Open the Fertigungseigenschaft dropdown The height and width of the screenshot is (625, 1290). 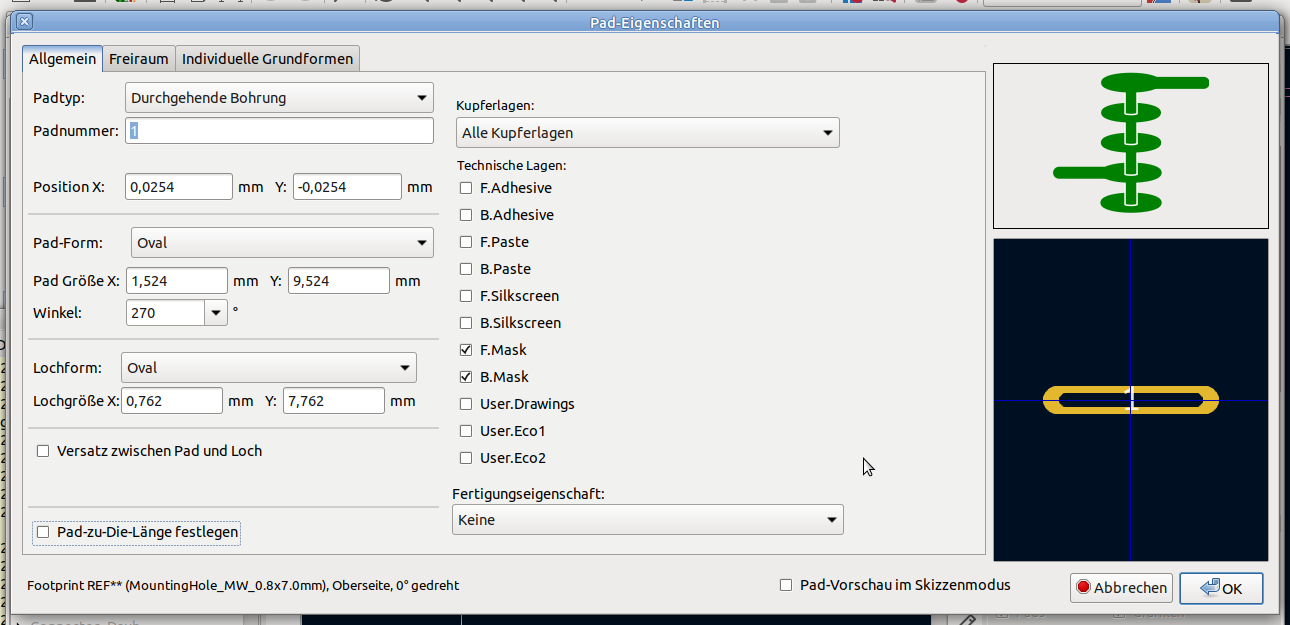[x=647, y=520]
